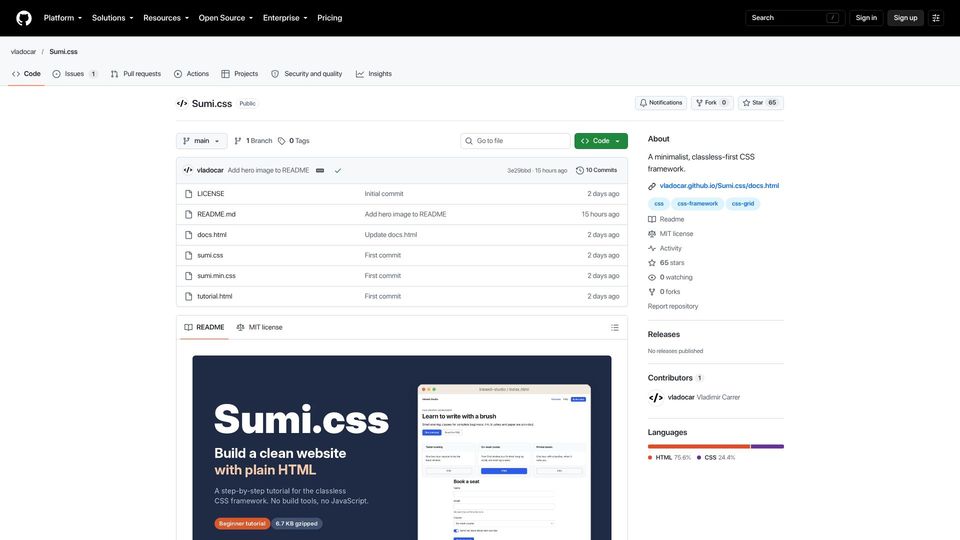The height and width of the screenshot is (540, 960).
Task: Click the orange HTML segment of languages bar
Action: tap(699, 446)
